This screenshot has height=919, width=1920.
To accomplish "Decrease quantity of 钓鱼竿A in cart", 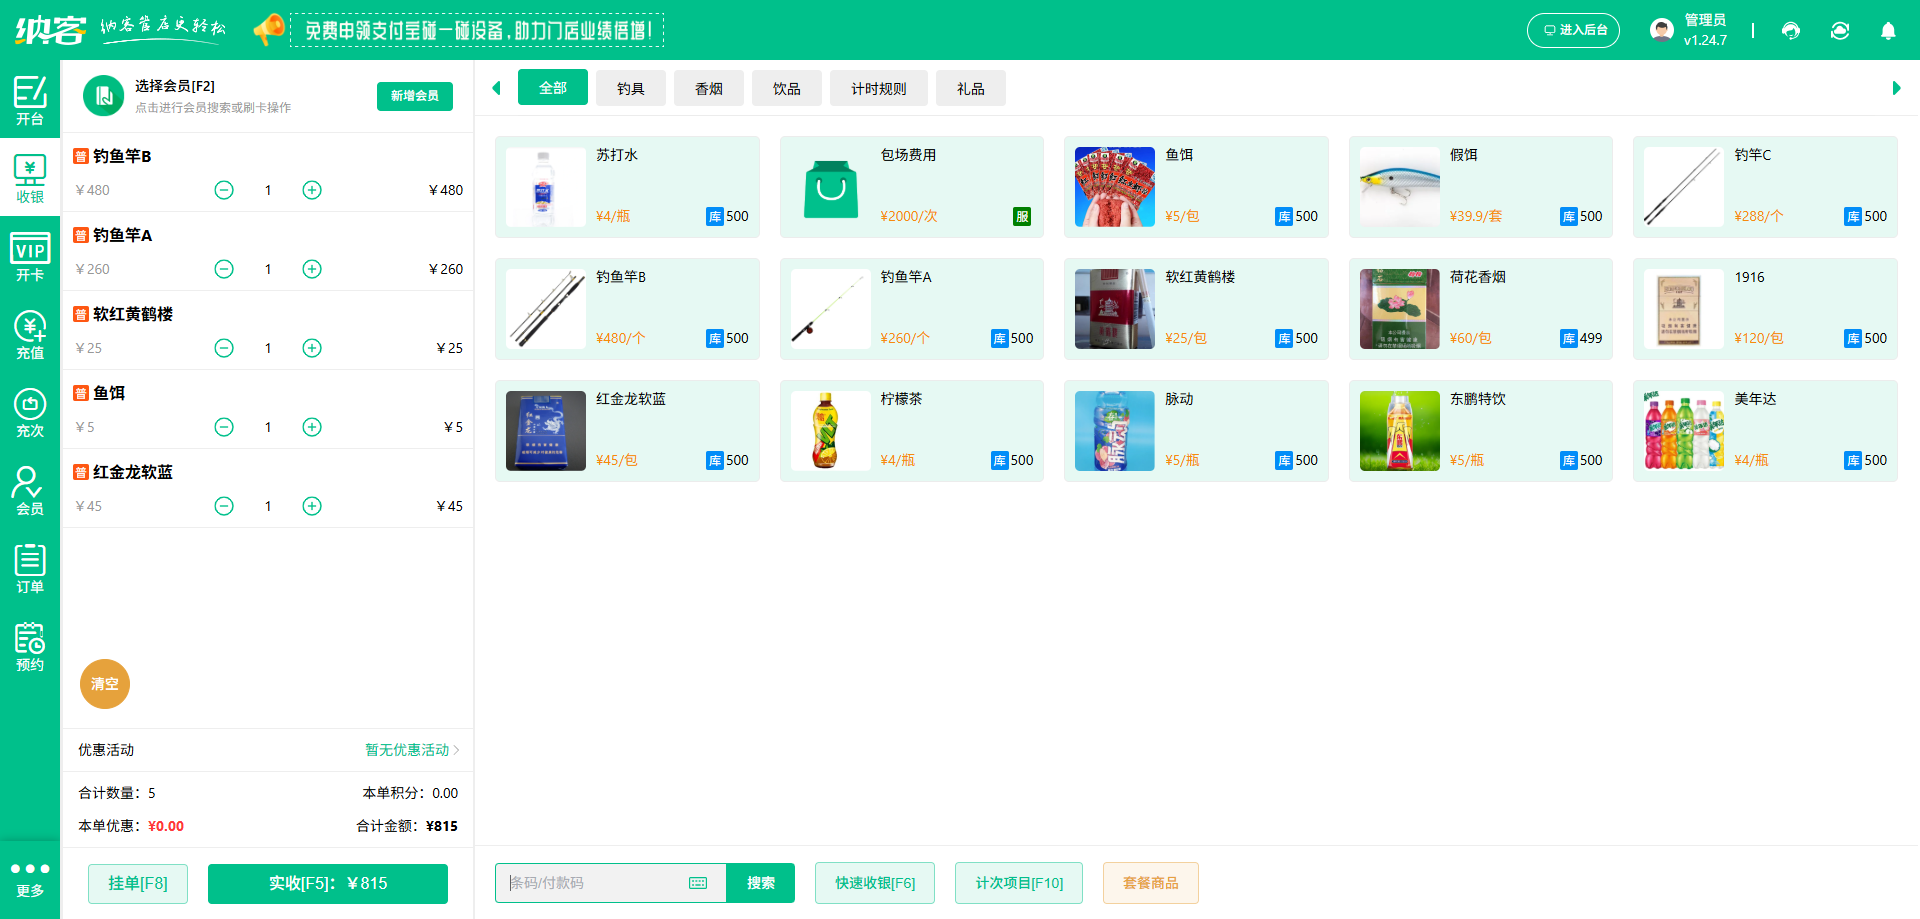I will (224, 269).
